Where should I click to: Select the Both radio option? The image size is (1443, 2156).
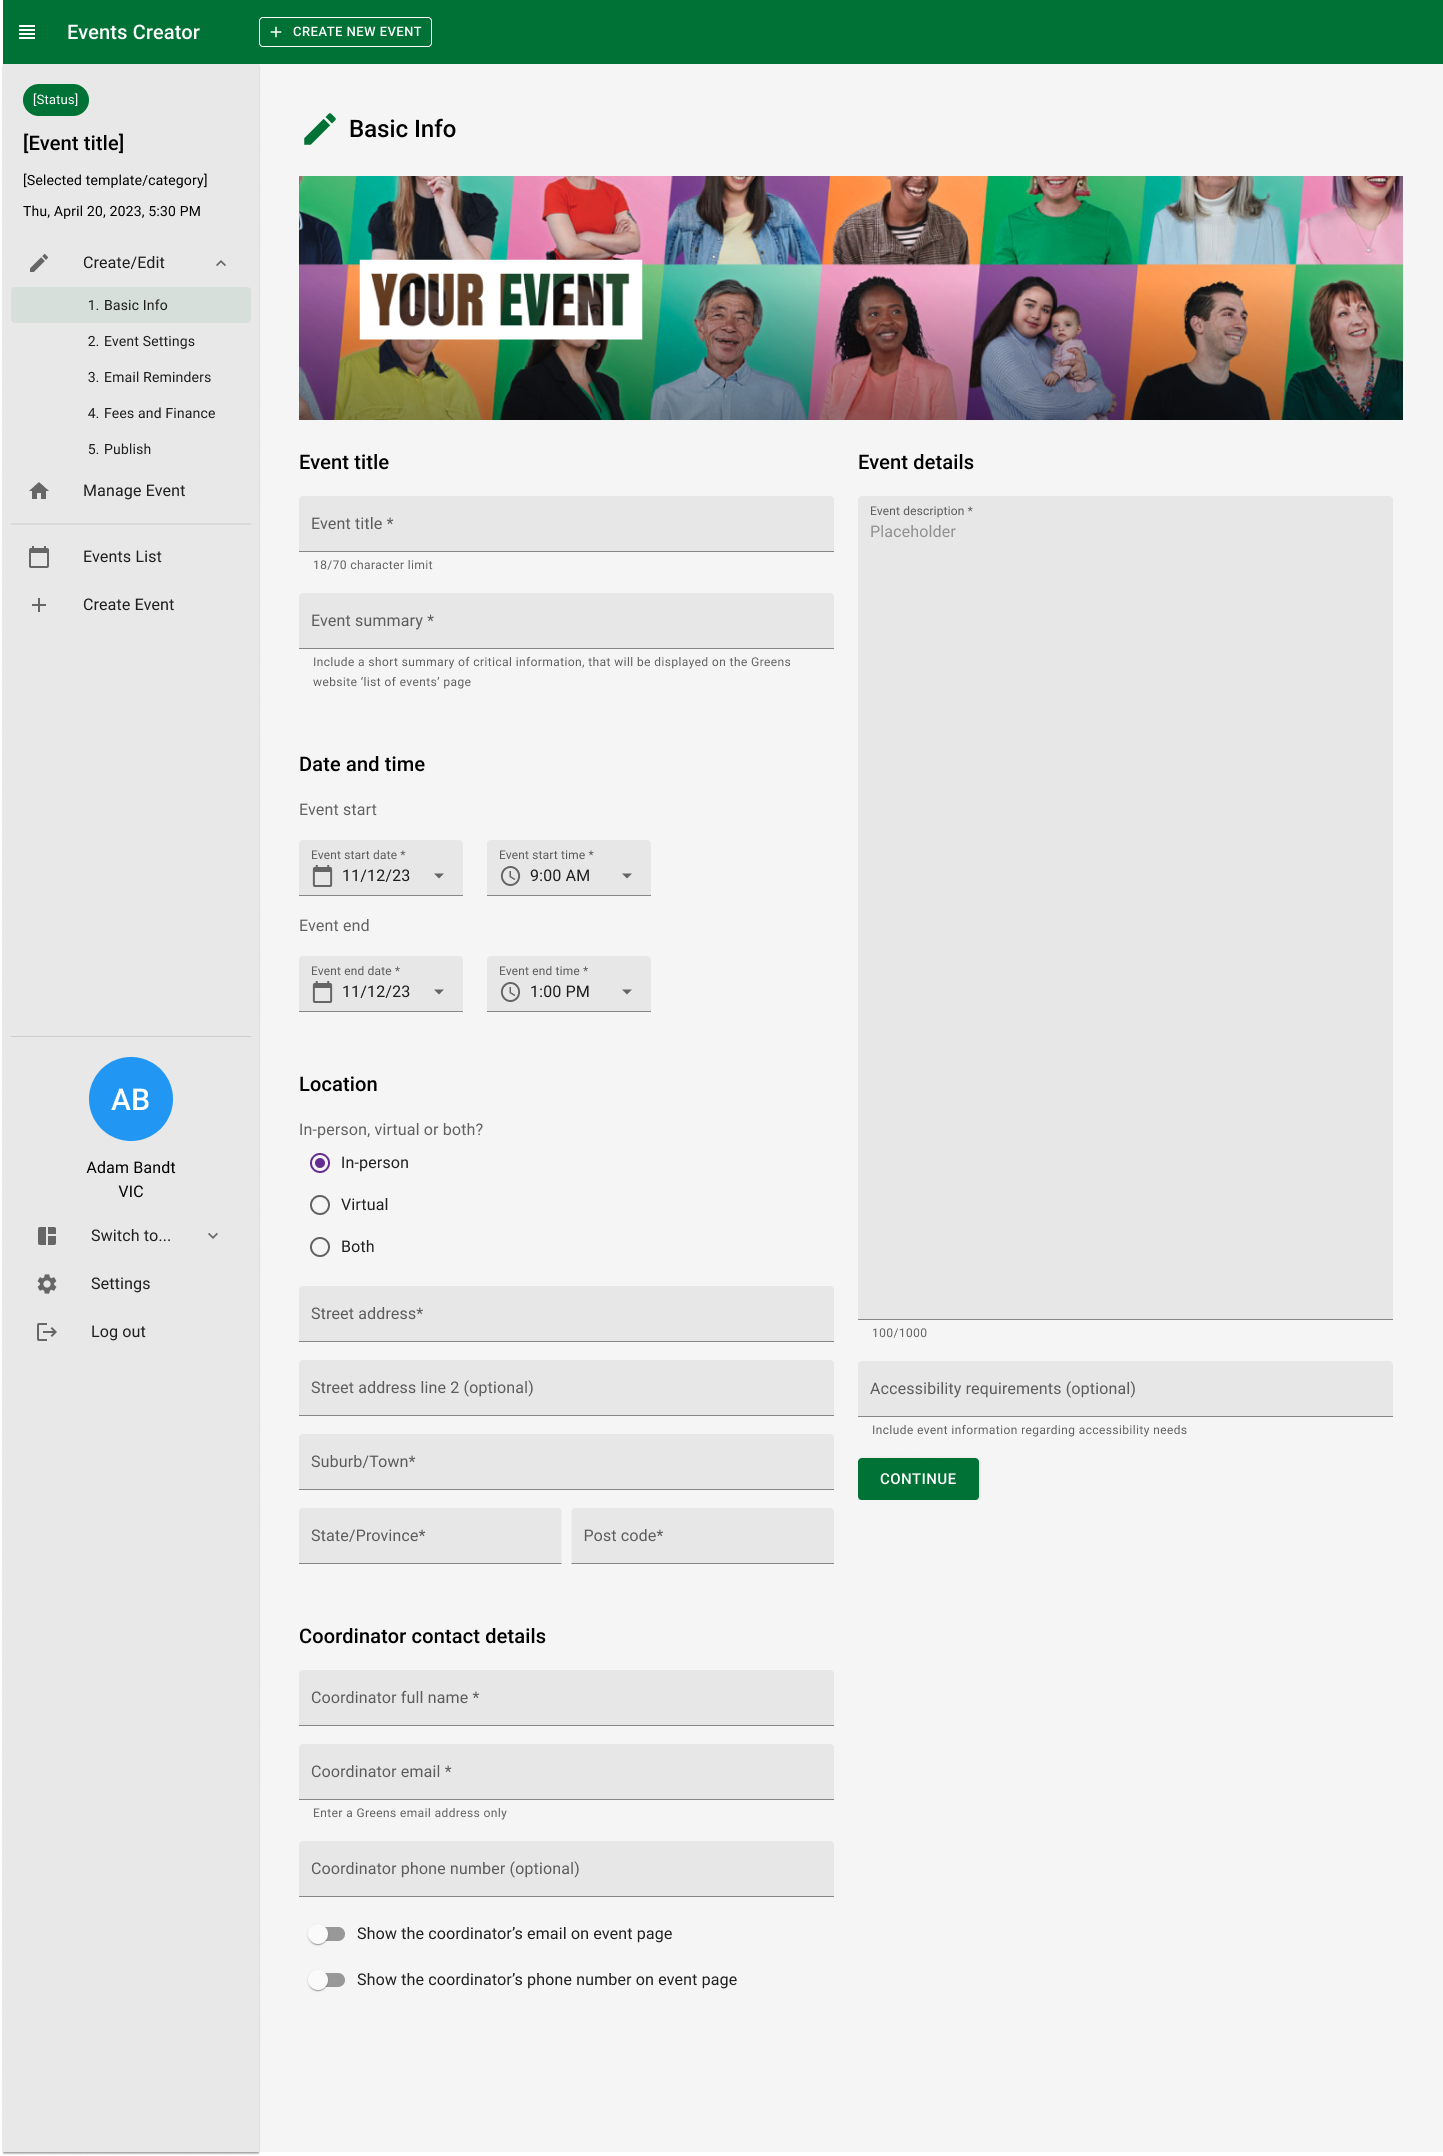pos(320,1247)
